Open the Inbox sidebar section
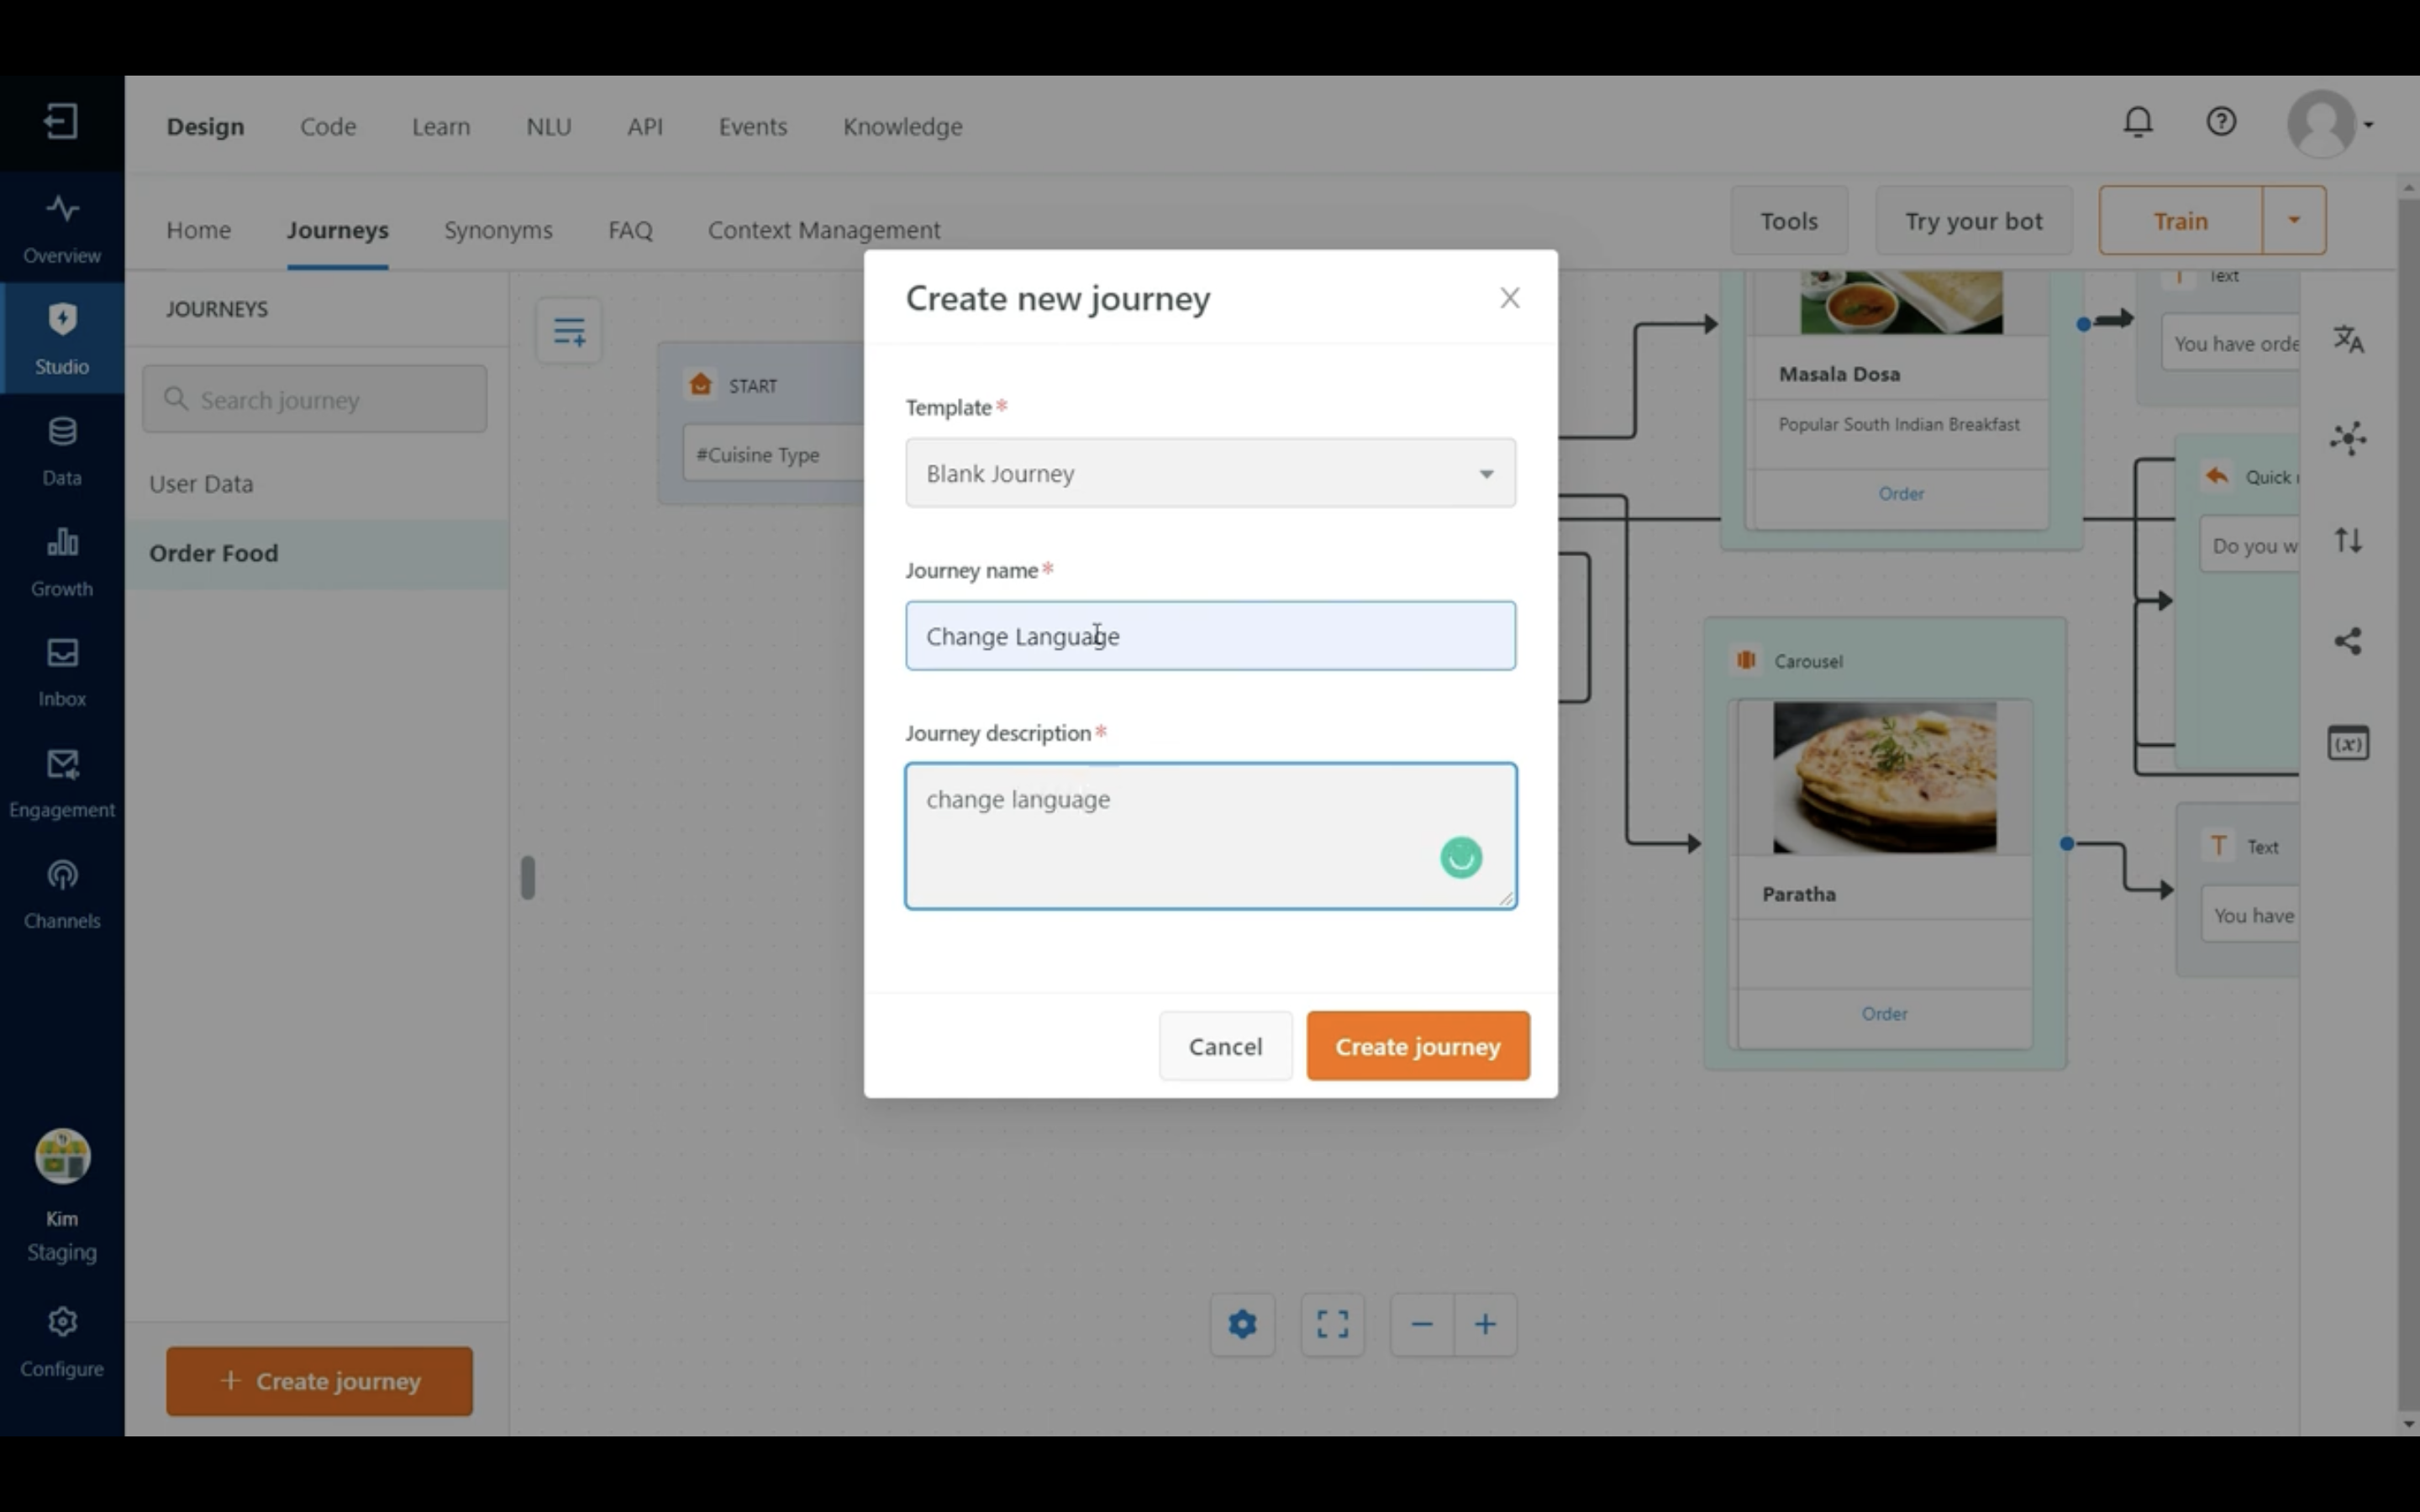 62,671
